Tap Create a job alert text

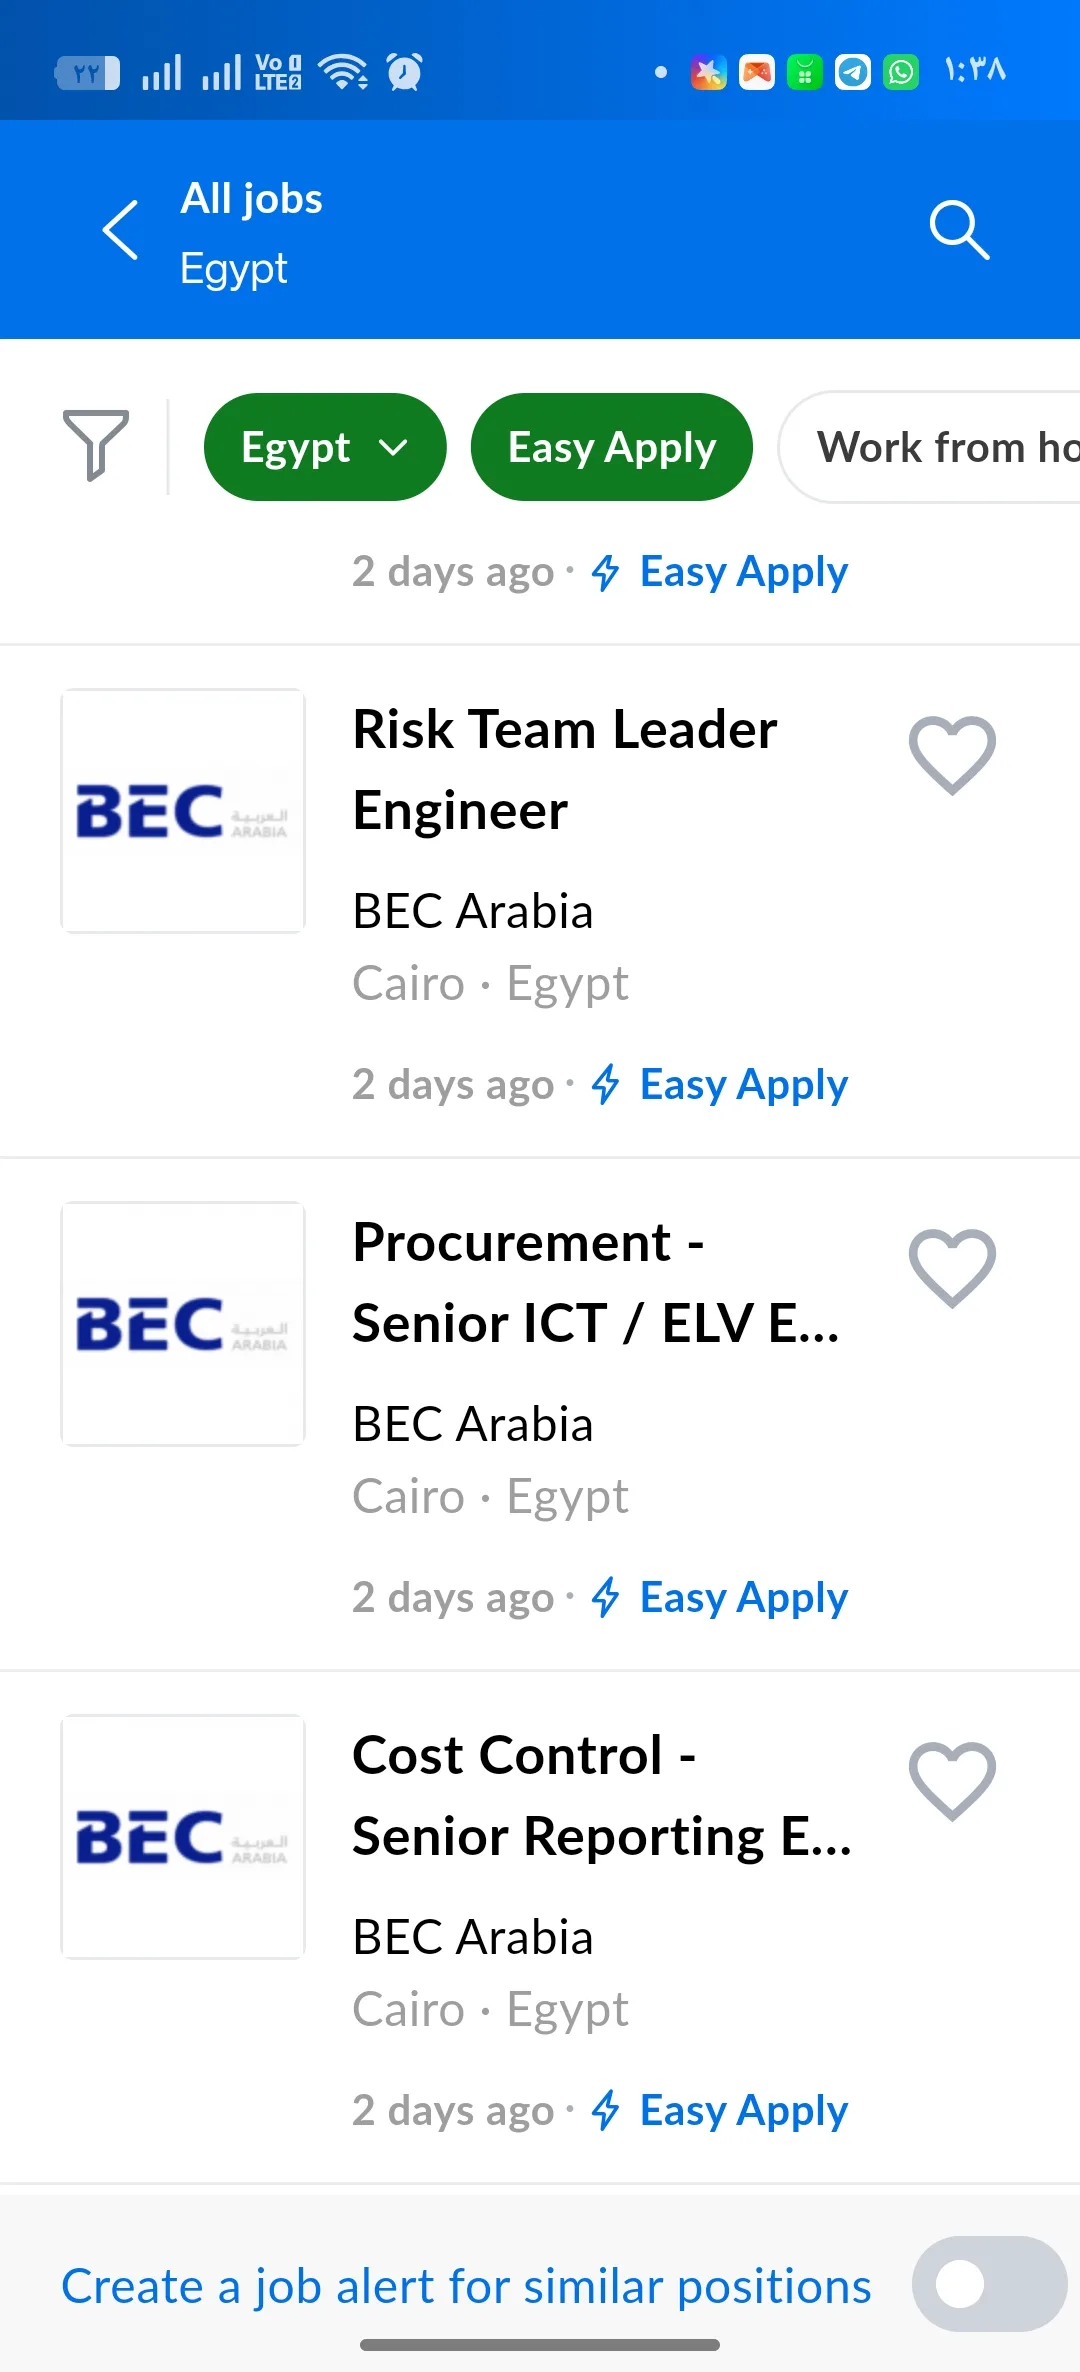click(x=466, y=2286)
